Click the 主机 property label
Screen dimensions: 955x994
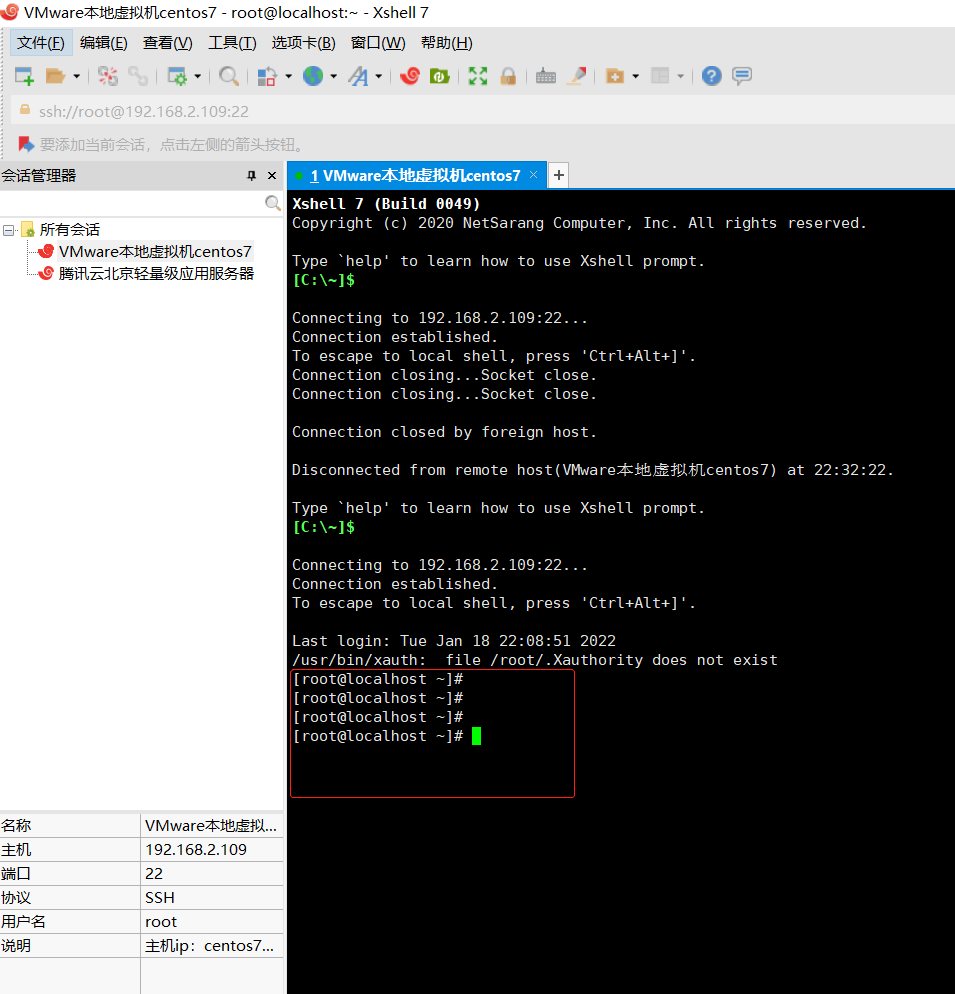(x=16, y=849)
